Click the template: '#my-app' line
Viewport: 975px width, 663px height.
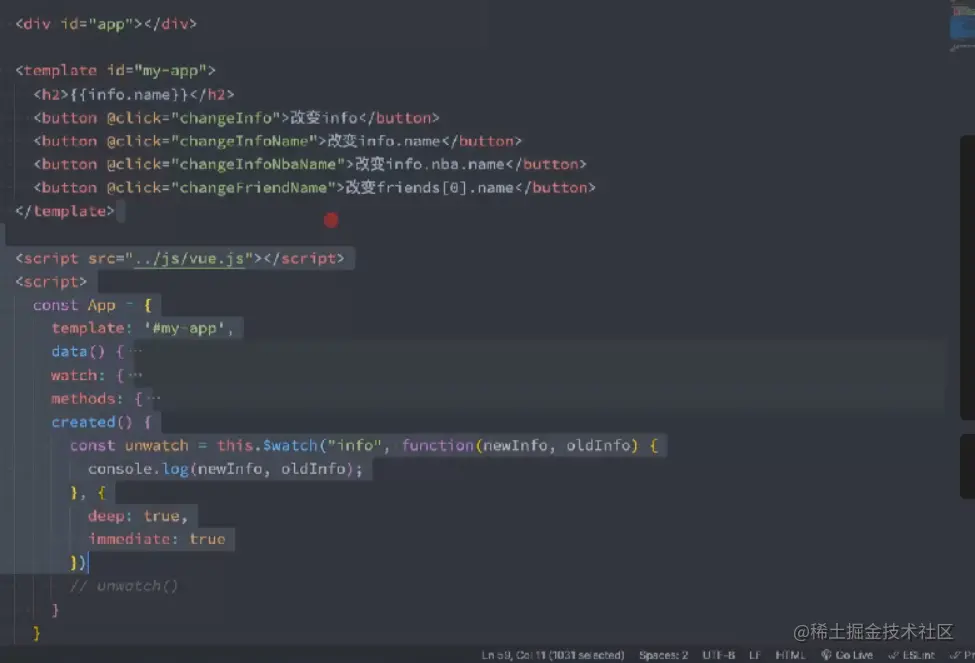pyautogui.click(x=142, y=328)
